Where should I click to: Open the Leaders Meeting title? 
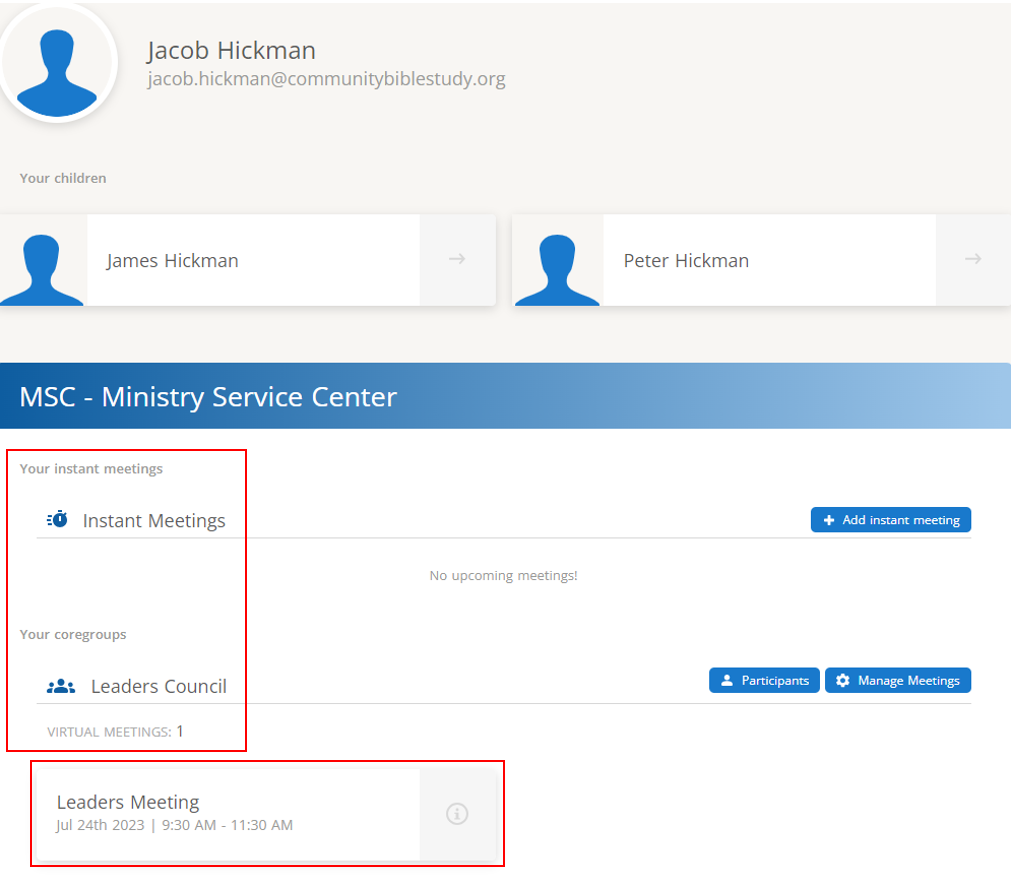click(x=128, y=802)
